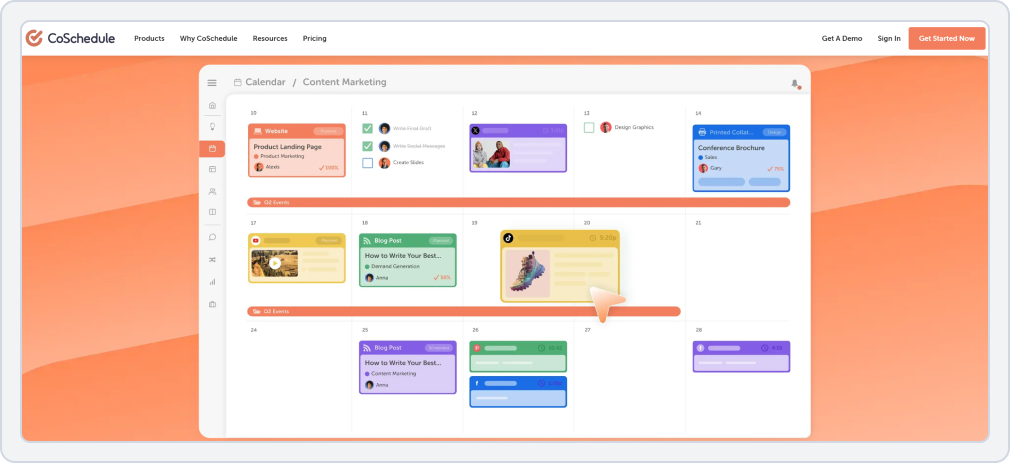The width and height of the screenshot is (1010, 463).
Task: Uncheck the Write Social Messages checkbox
Action: (x=368, y=146)
